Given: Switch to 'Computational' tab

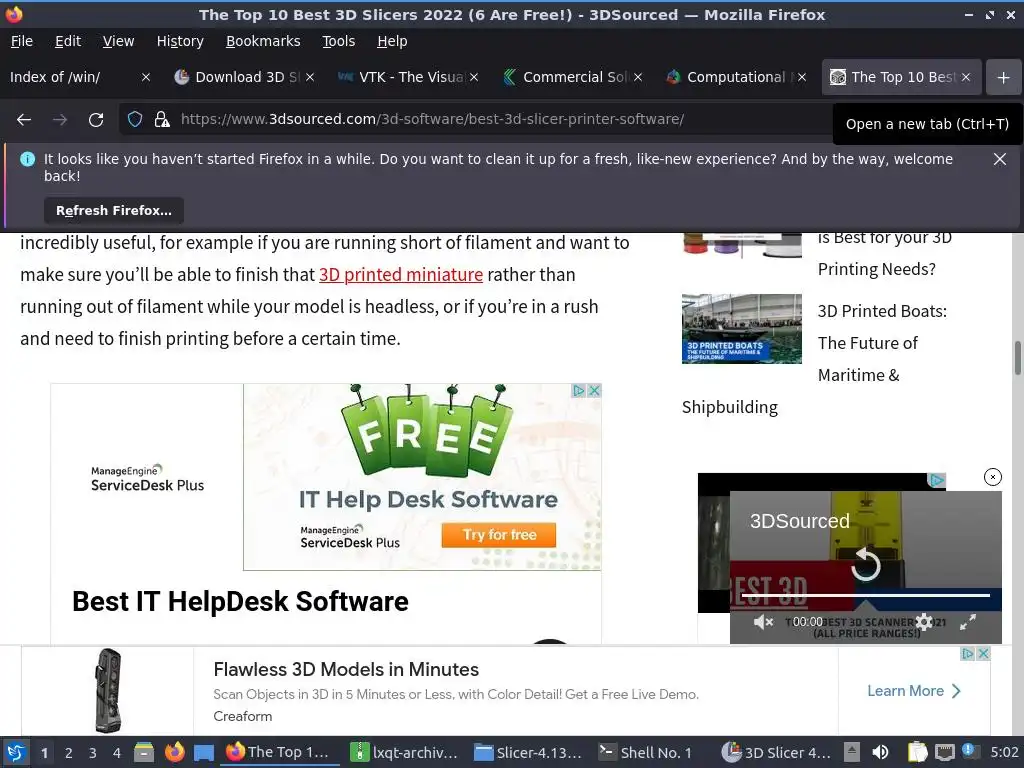Looking at the screenshot, I should pos(731,77).
